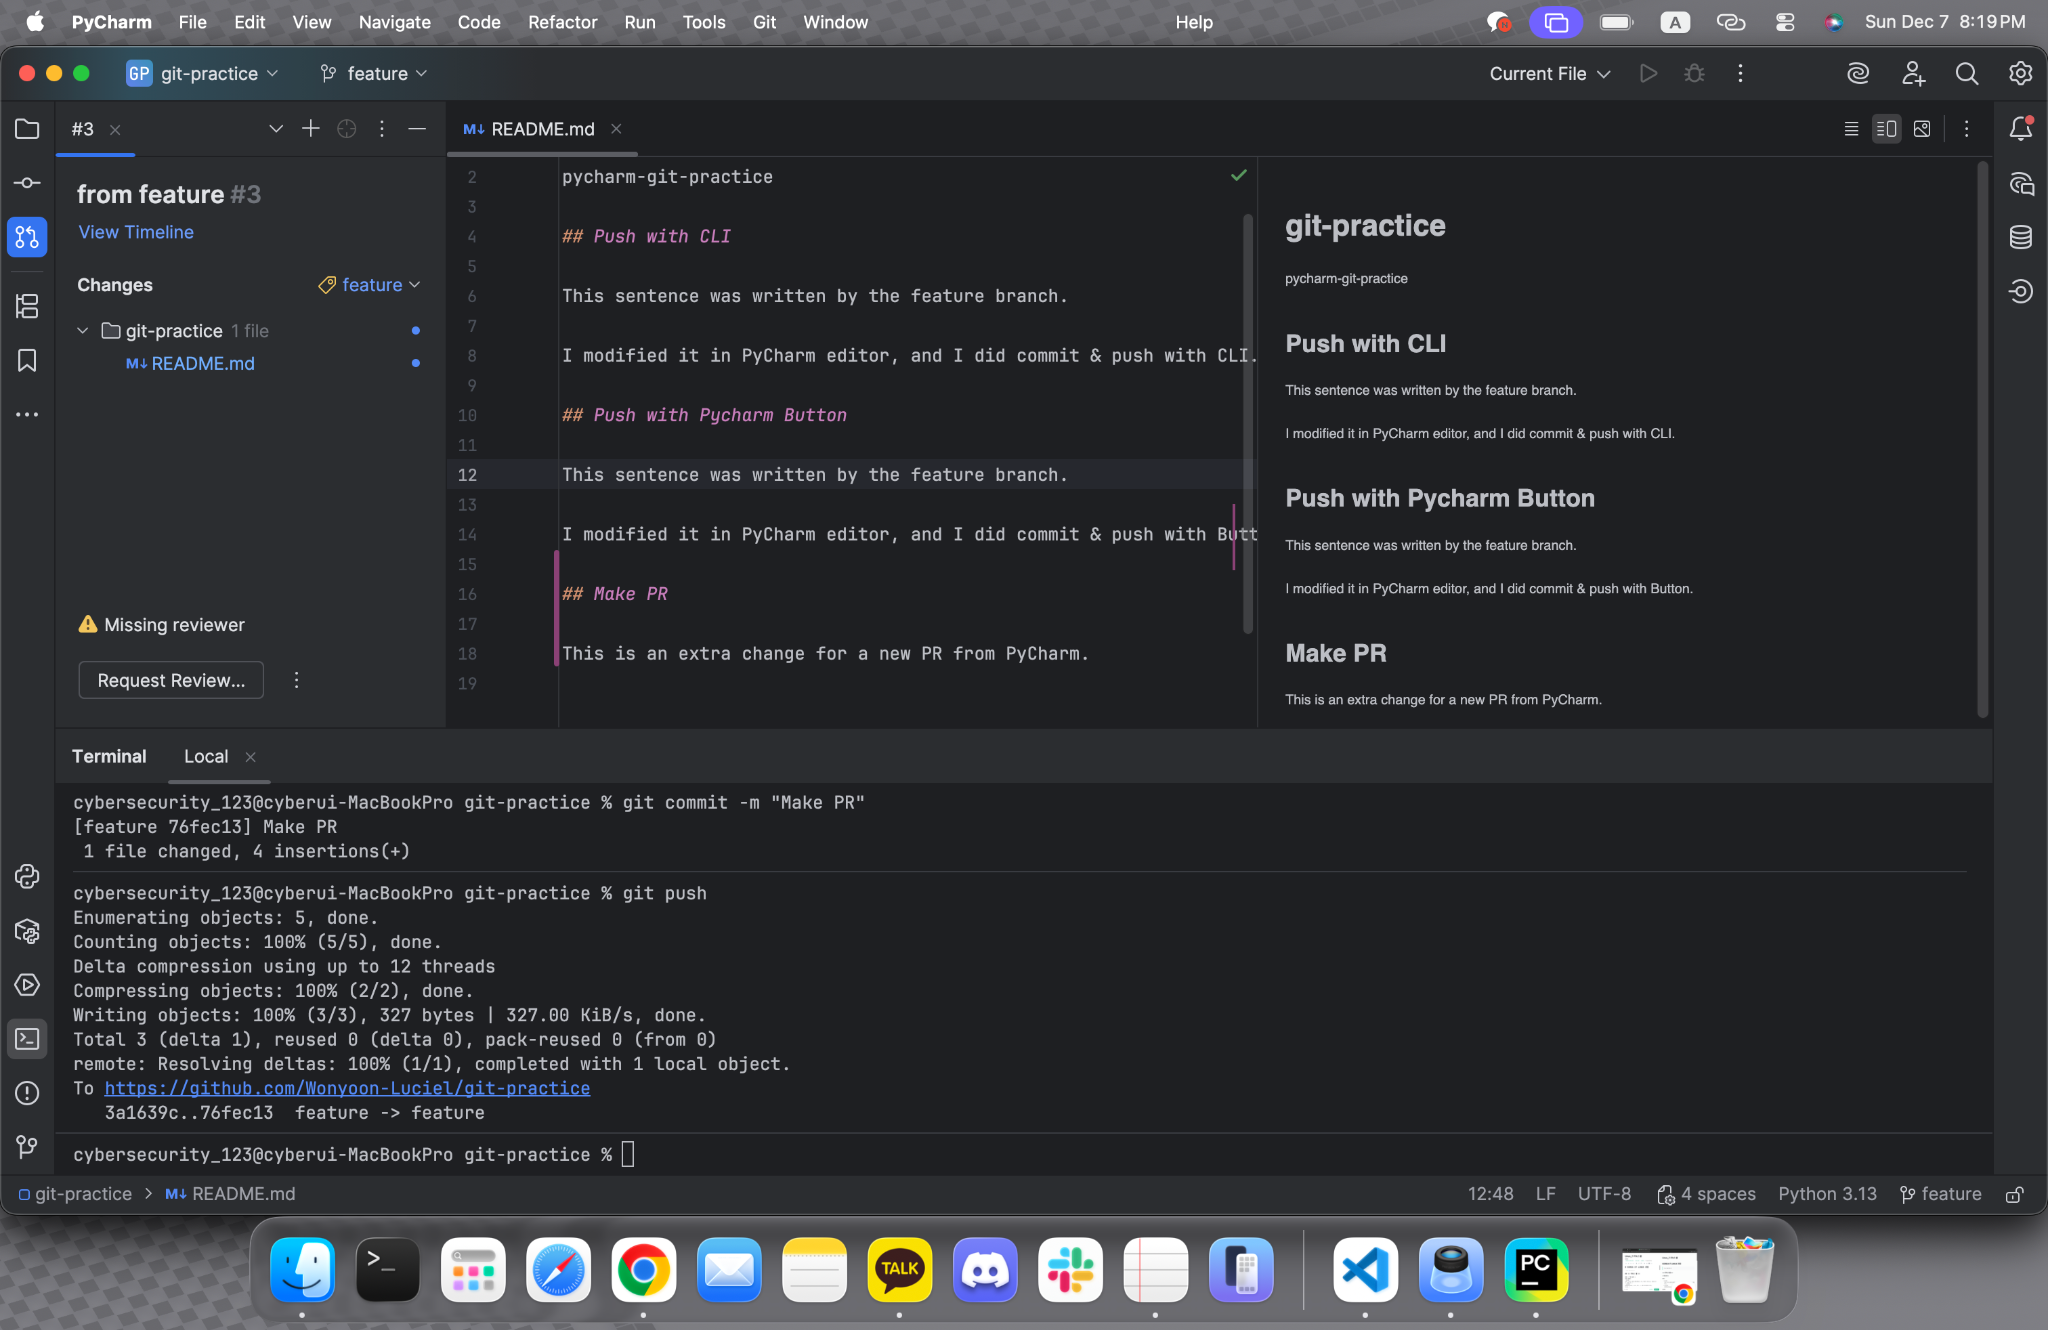Collapse the git-practice folder in Changes
Screen dimensions: 2048x1330
(83, 331)
